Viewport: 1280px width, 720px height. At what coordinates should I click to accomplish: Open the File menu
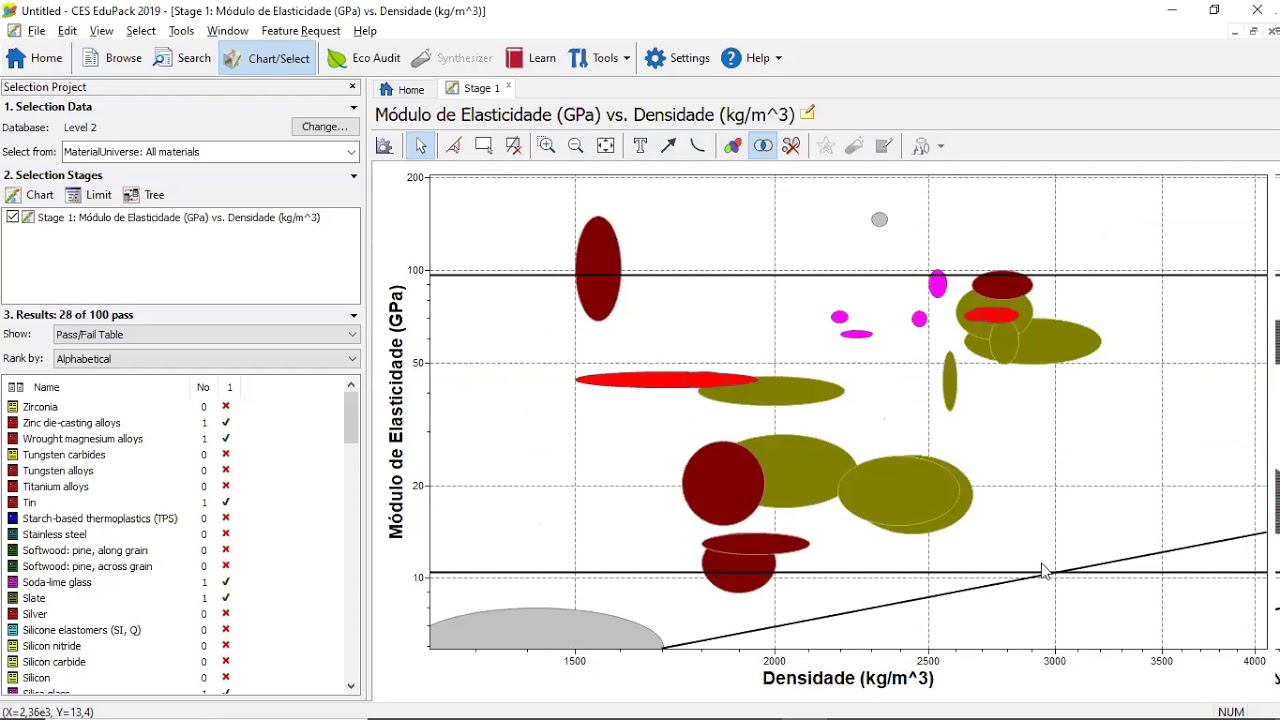36,31
